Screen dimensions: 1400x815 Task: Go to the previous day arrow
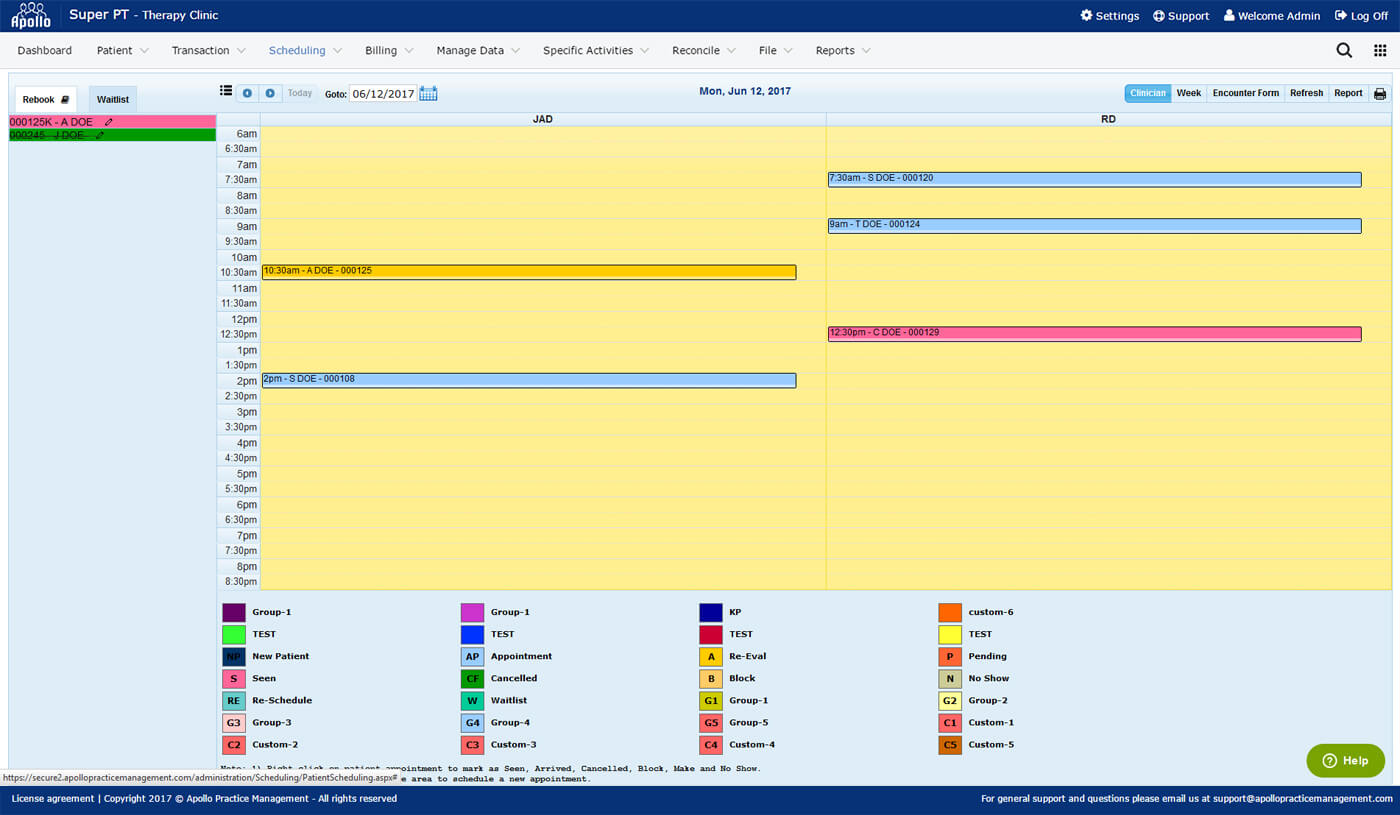click(247, 93)
